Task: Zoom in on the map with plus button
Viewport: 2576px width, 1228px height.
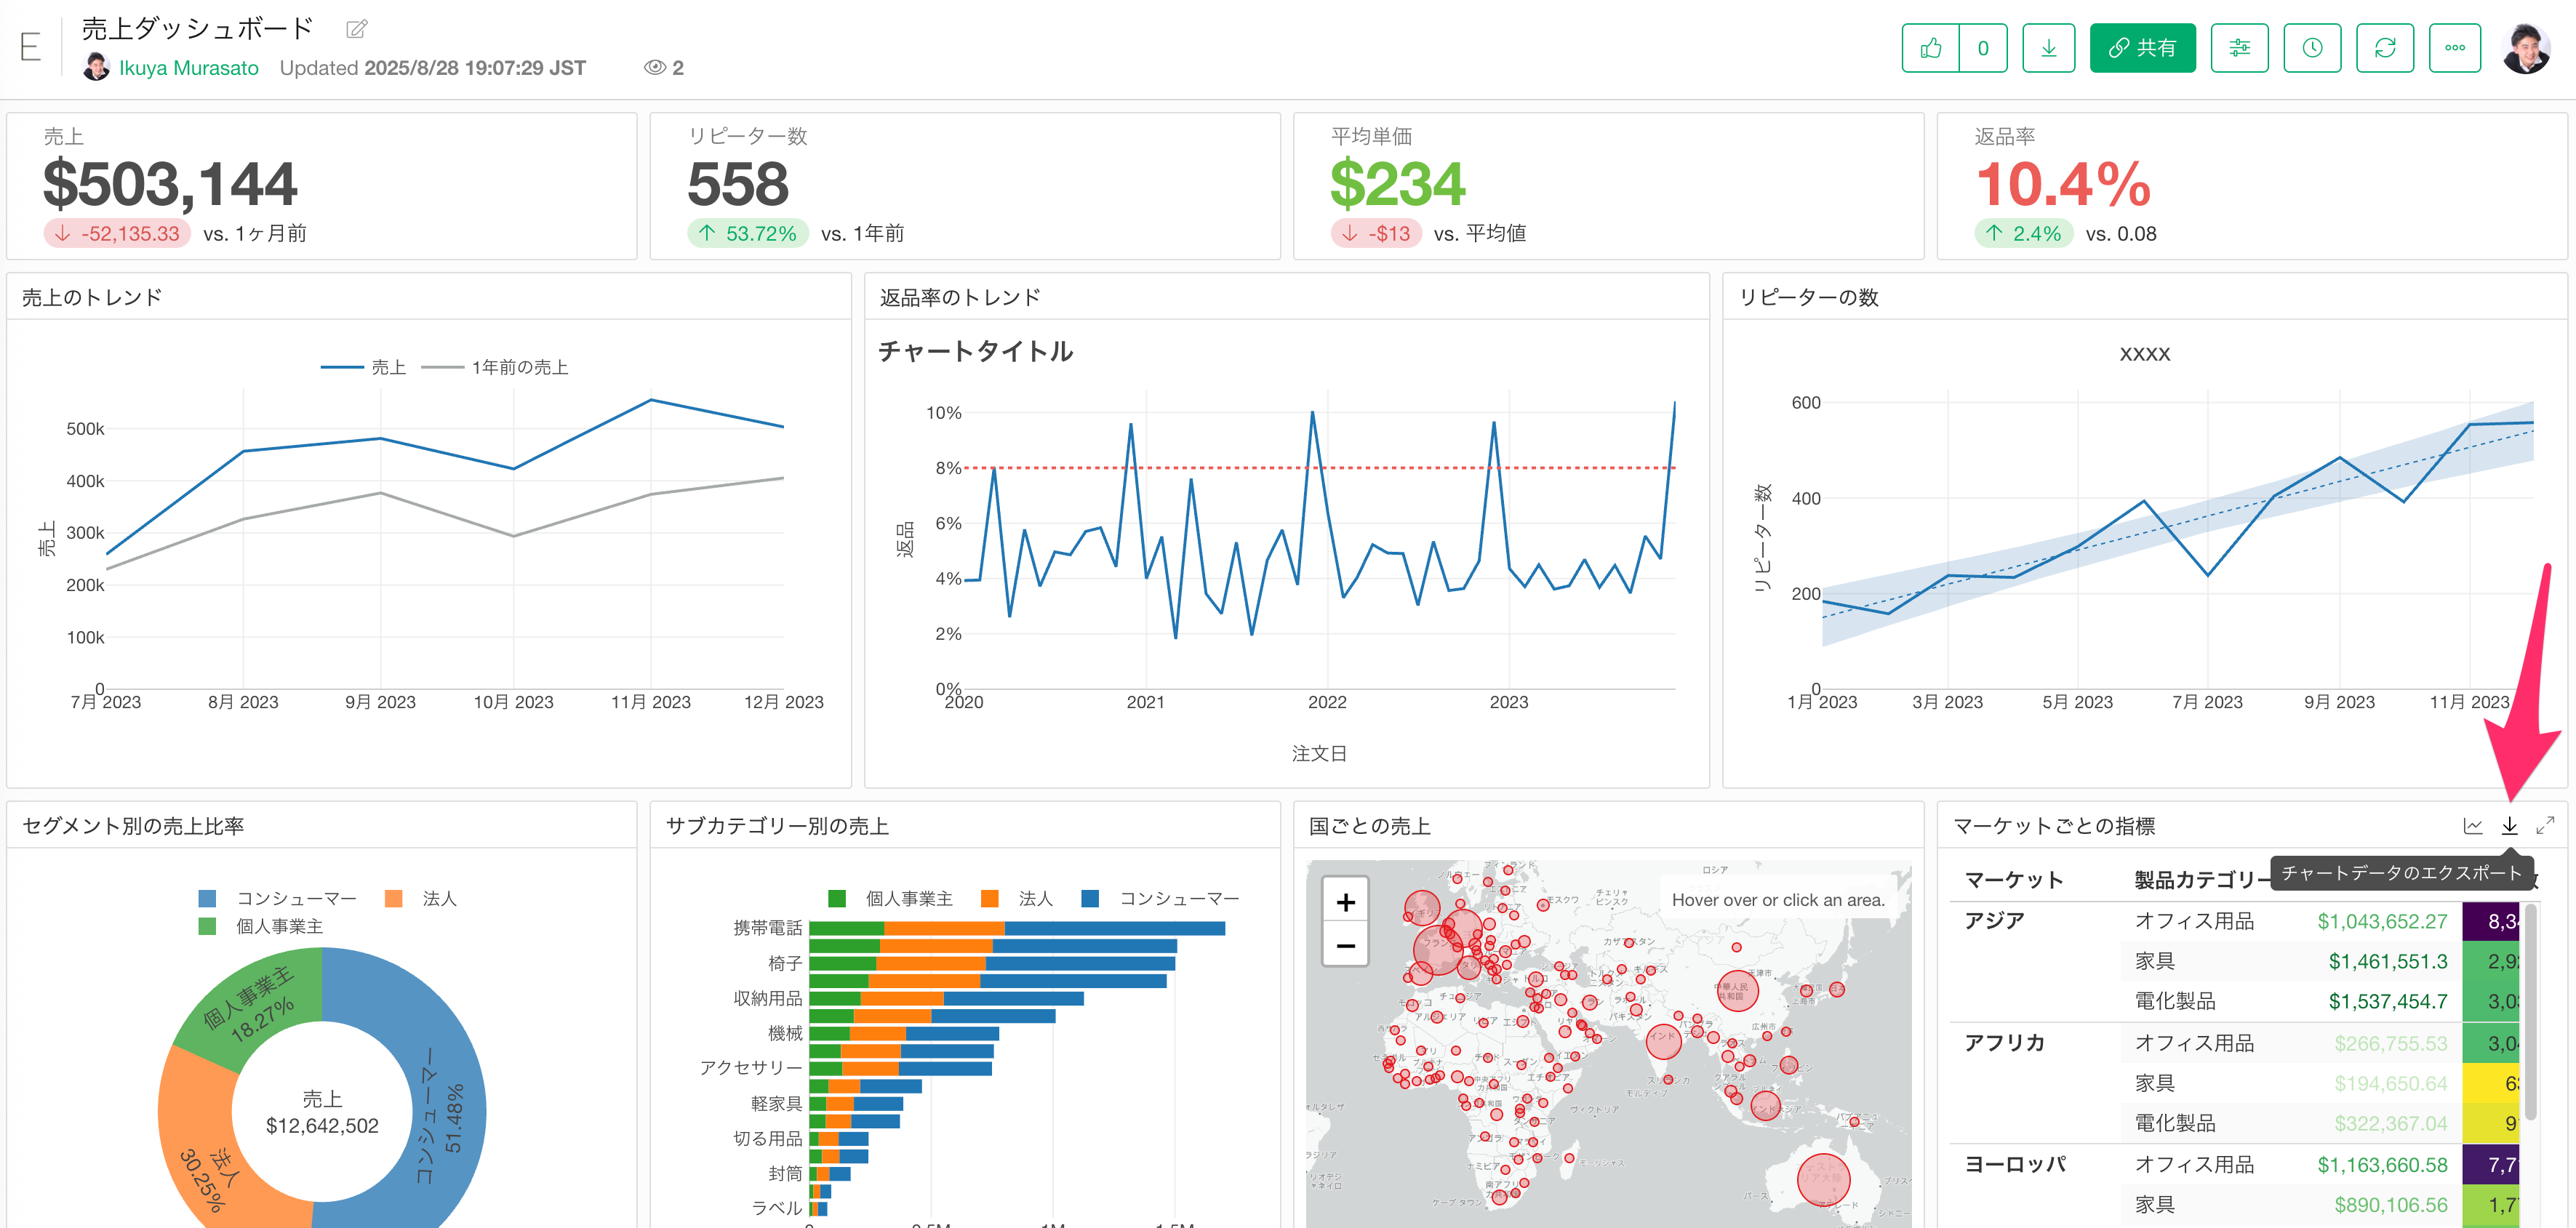Action: [1345, 902]
